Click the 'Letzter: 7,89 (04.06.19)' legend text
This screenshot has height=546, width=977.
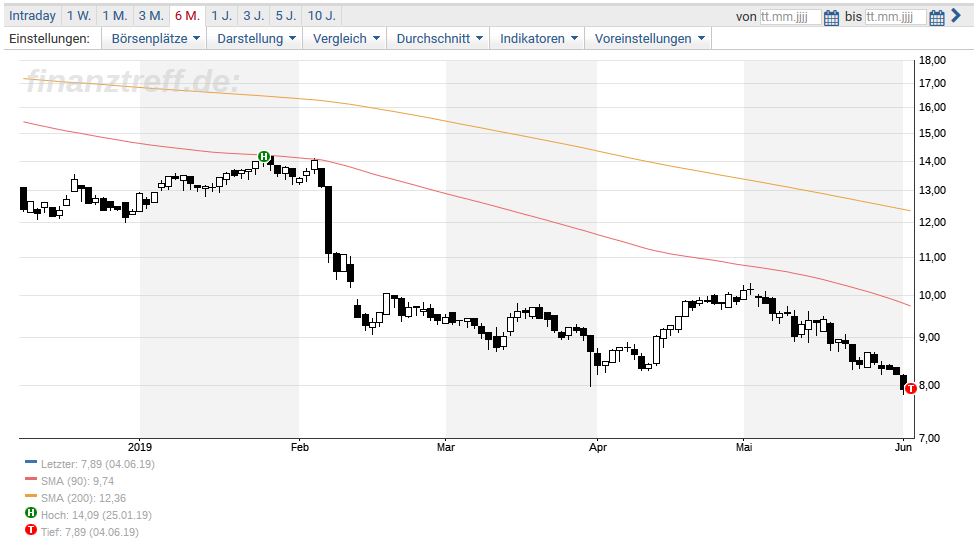point(98,464)
